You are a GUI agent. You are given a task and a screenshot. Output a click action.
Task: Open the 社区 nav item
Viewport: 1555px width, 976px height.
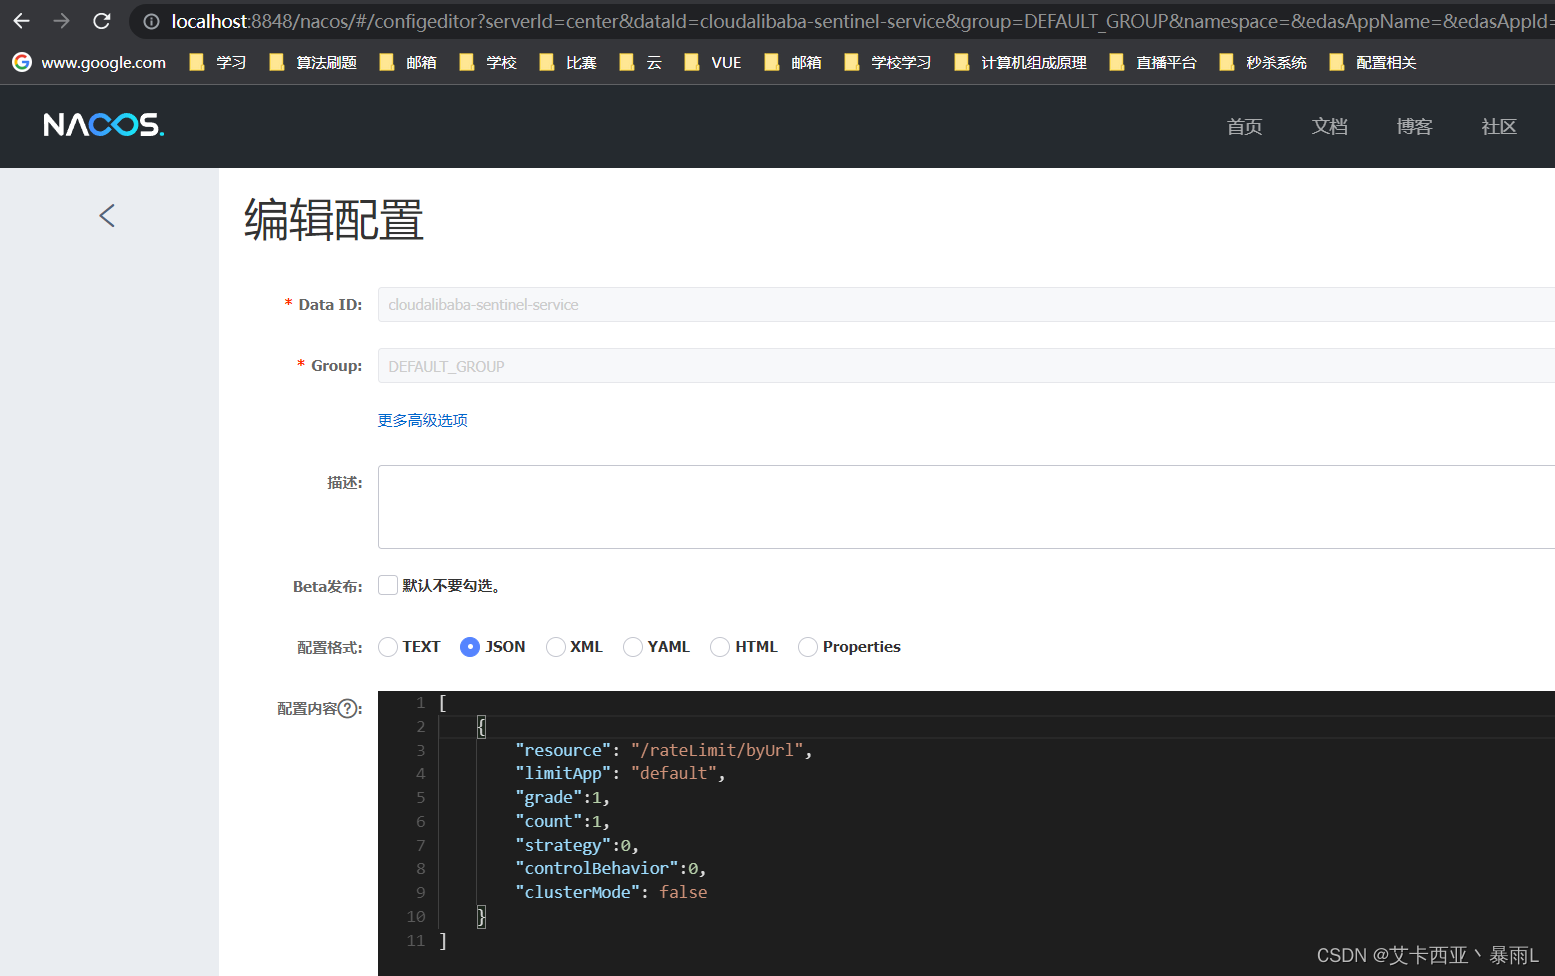click(x=1499, y=126)
